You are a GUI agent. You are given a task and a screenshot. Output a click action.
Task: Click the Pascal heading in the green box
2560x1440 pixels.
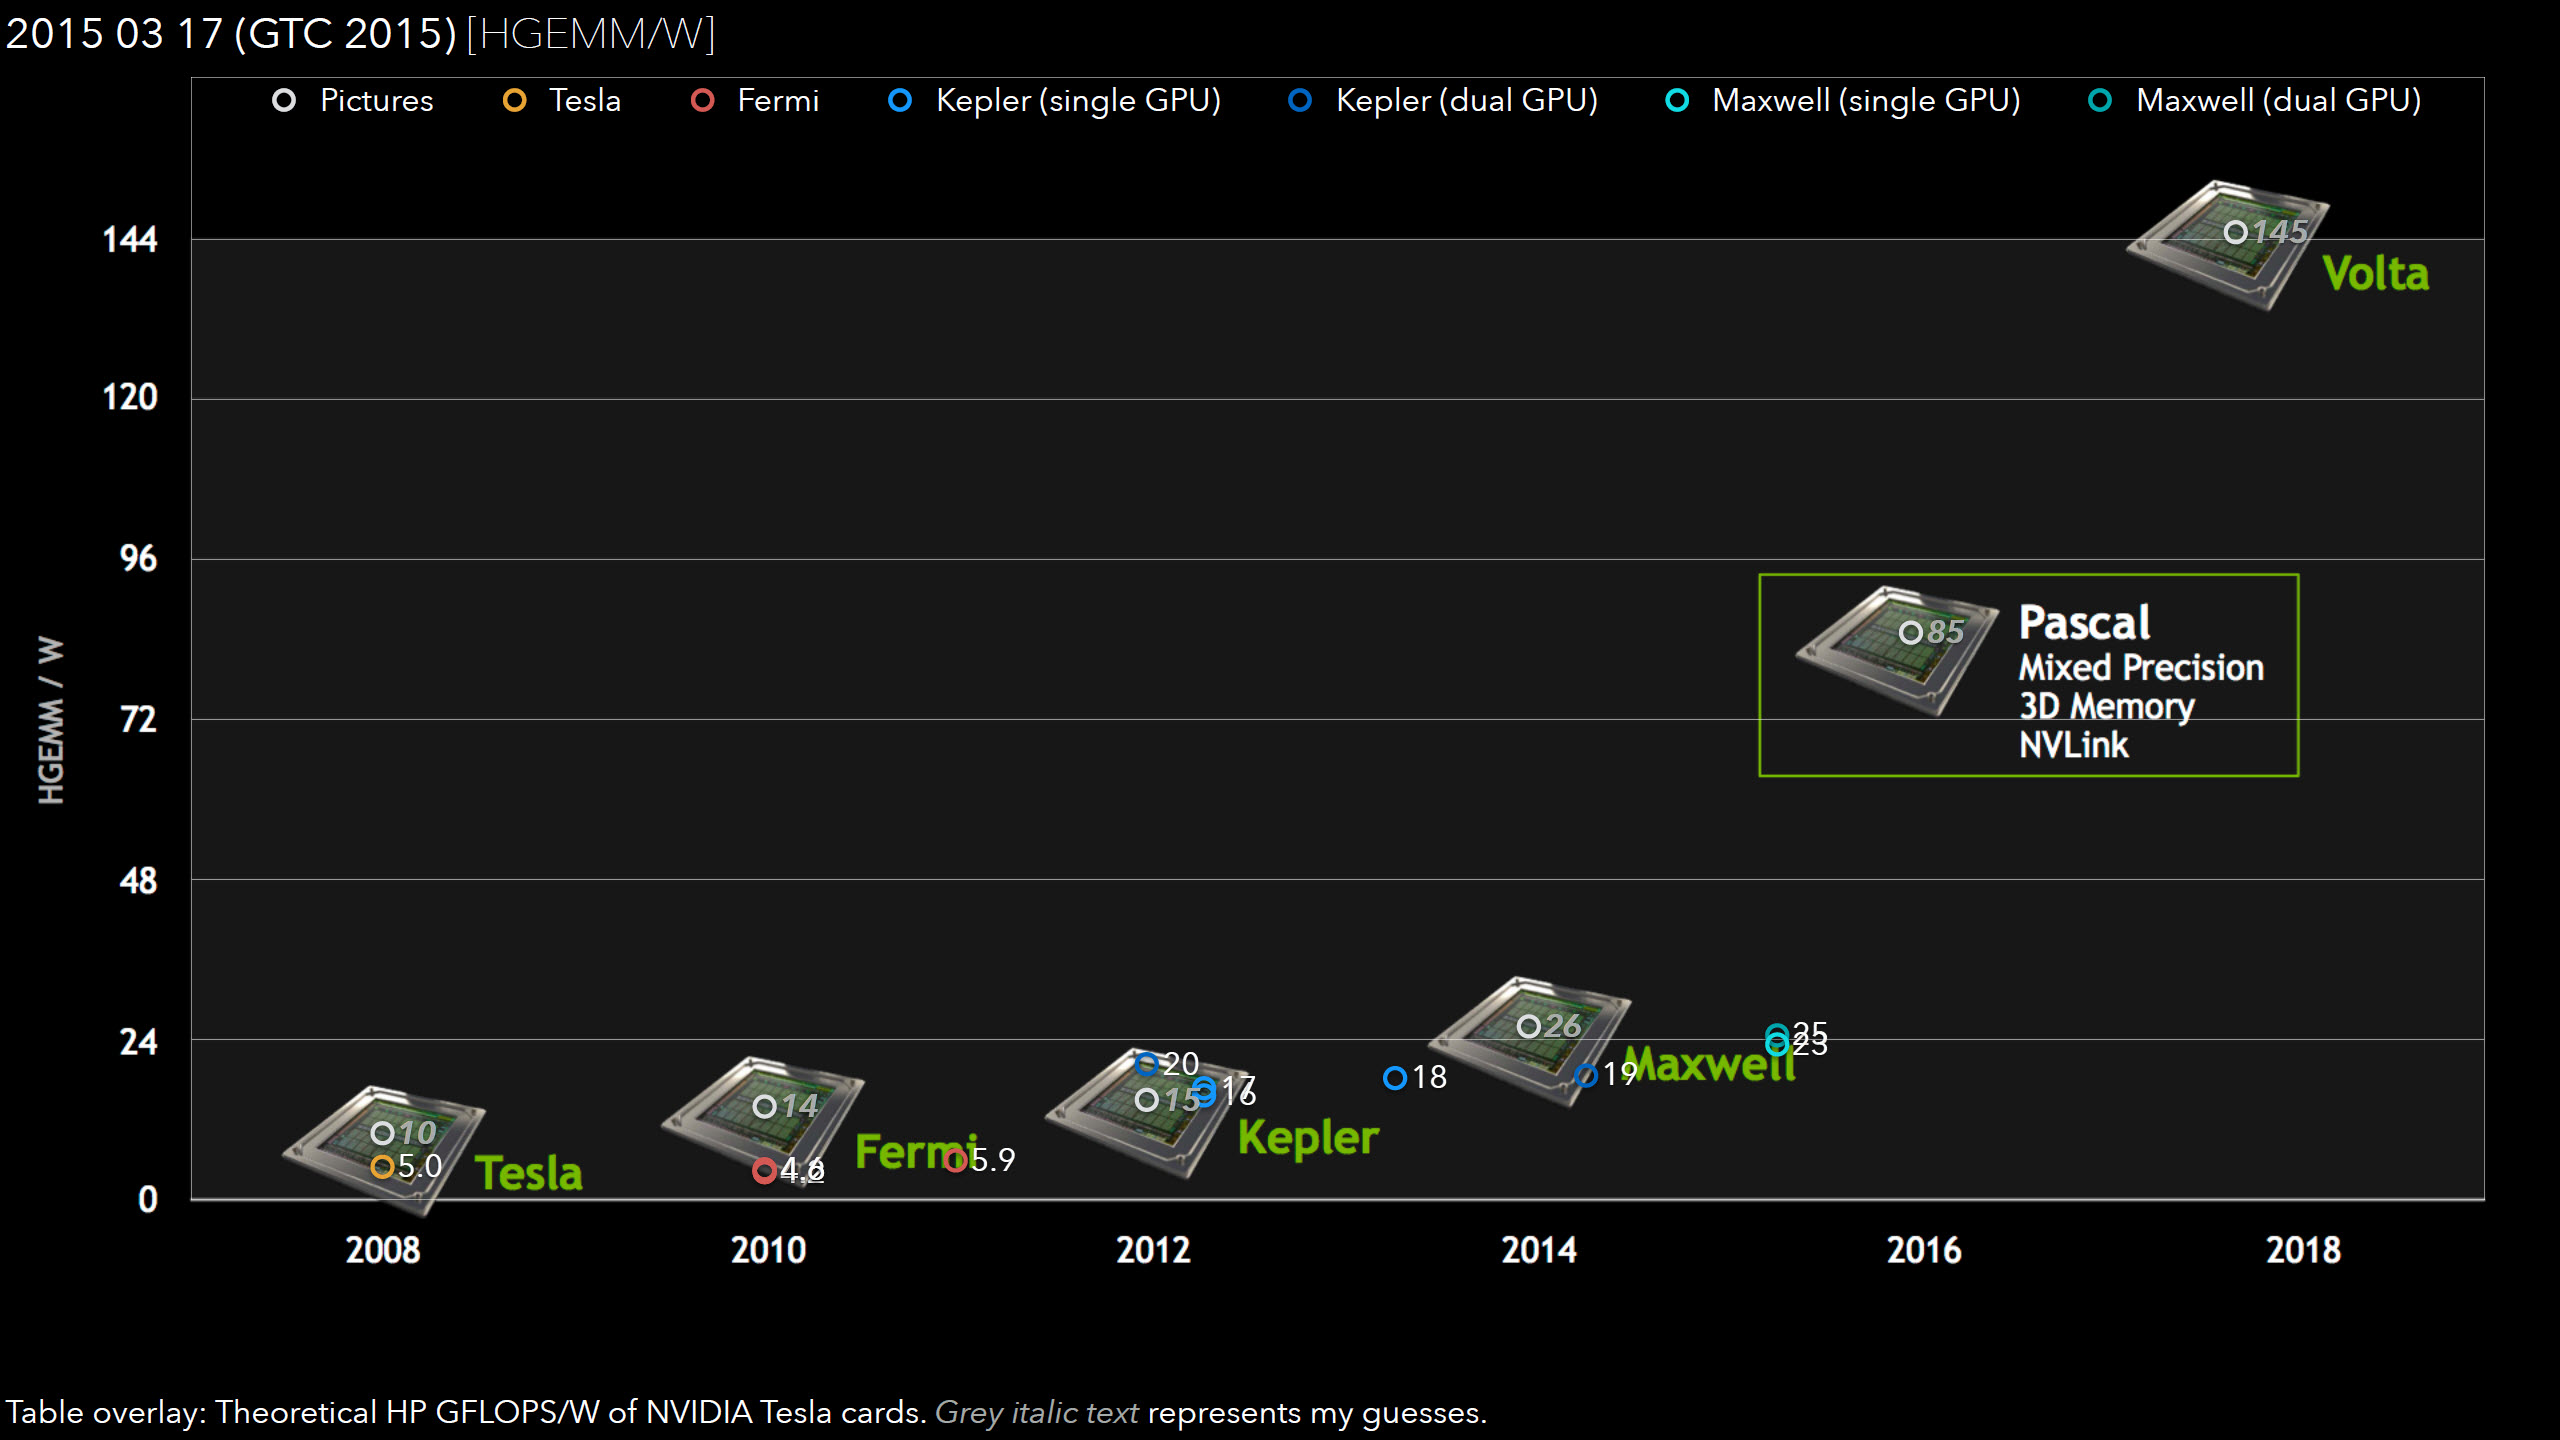click(2084, 623)
